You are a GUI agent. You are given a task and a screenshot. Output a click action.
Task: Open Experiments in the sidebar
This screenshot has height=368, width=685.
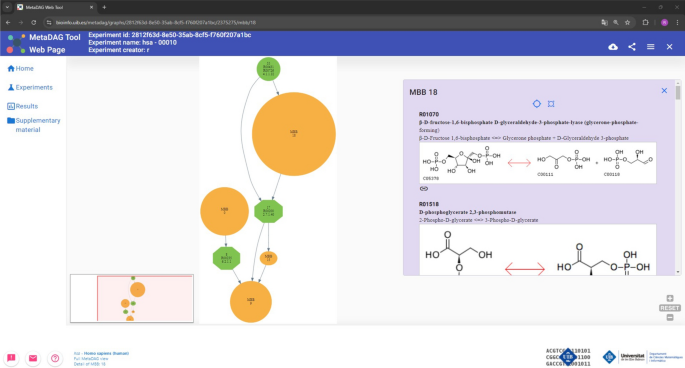click(x=30, y=87)
